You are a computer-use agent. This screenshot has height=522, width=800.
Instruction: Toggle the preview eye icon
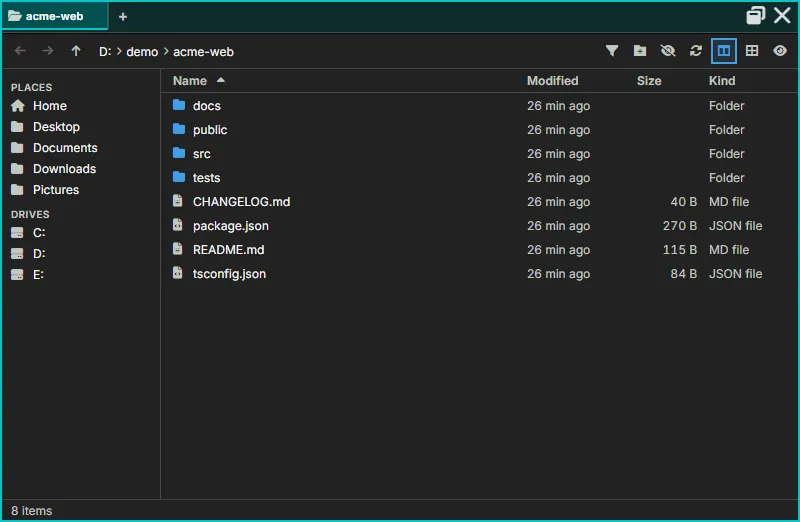(780, 51)
